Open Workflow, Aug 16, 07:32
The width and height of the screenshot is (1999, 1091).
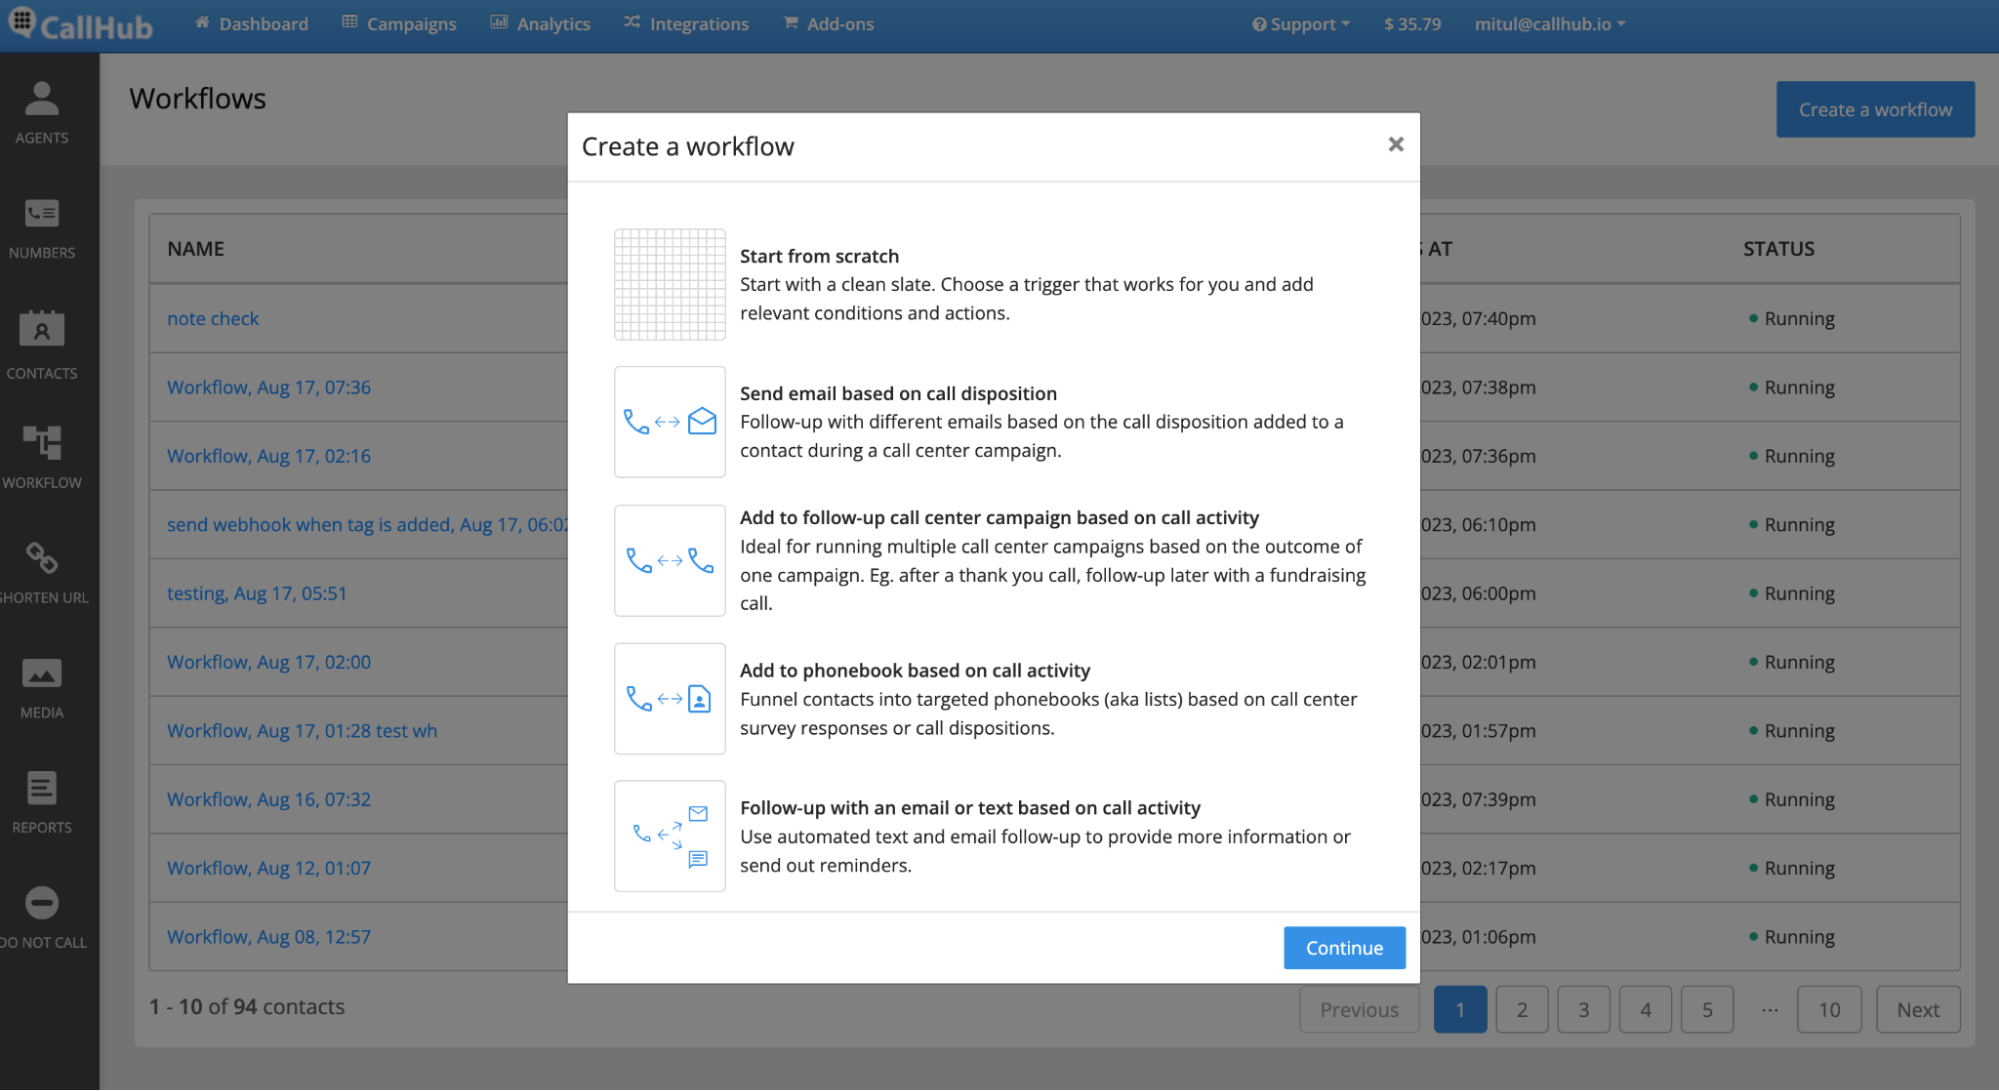tap(268, 799)
